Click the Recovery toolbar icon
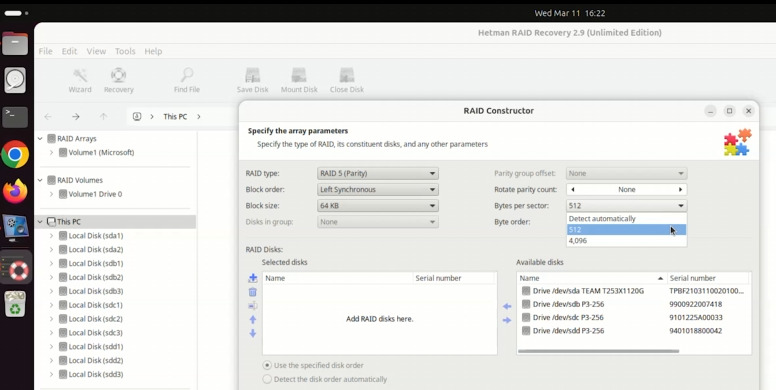Image resolution: width=776 pixels, height=390 pixels. point(118,81)
